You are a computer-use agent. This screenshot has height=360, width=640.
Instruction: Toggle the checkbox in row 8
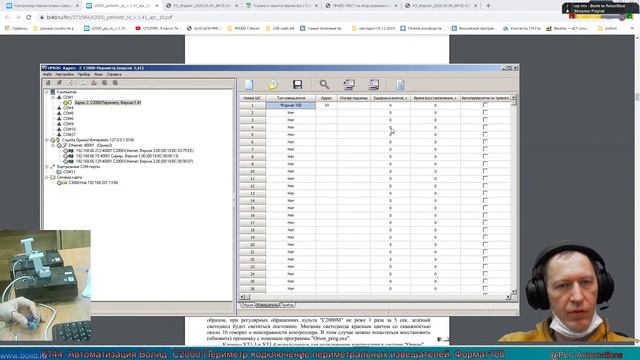(x=485, y=156)
